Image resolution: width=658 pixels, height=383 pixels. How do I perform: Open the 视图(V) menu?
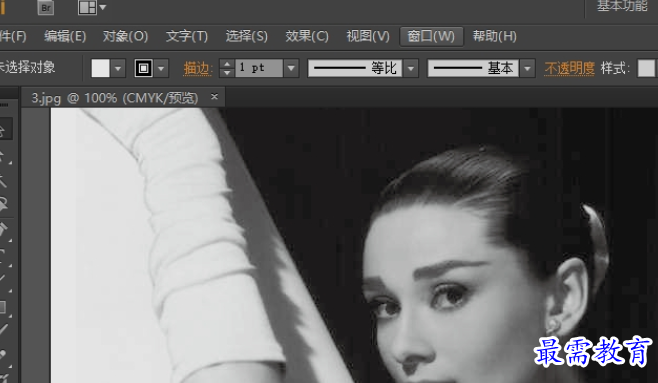(x=368, y=36)
